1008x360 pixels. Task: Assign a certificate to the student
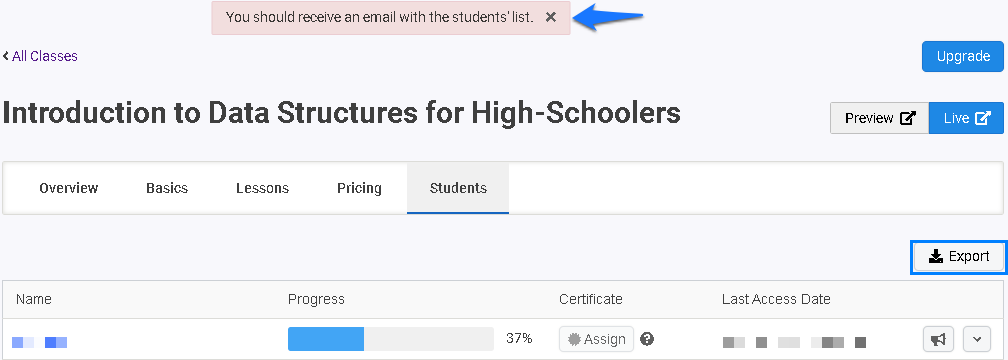click(597, 339)
